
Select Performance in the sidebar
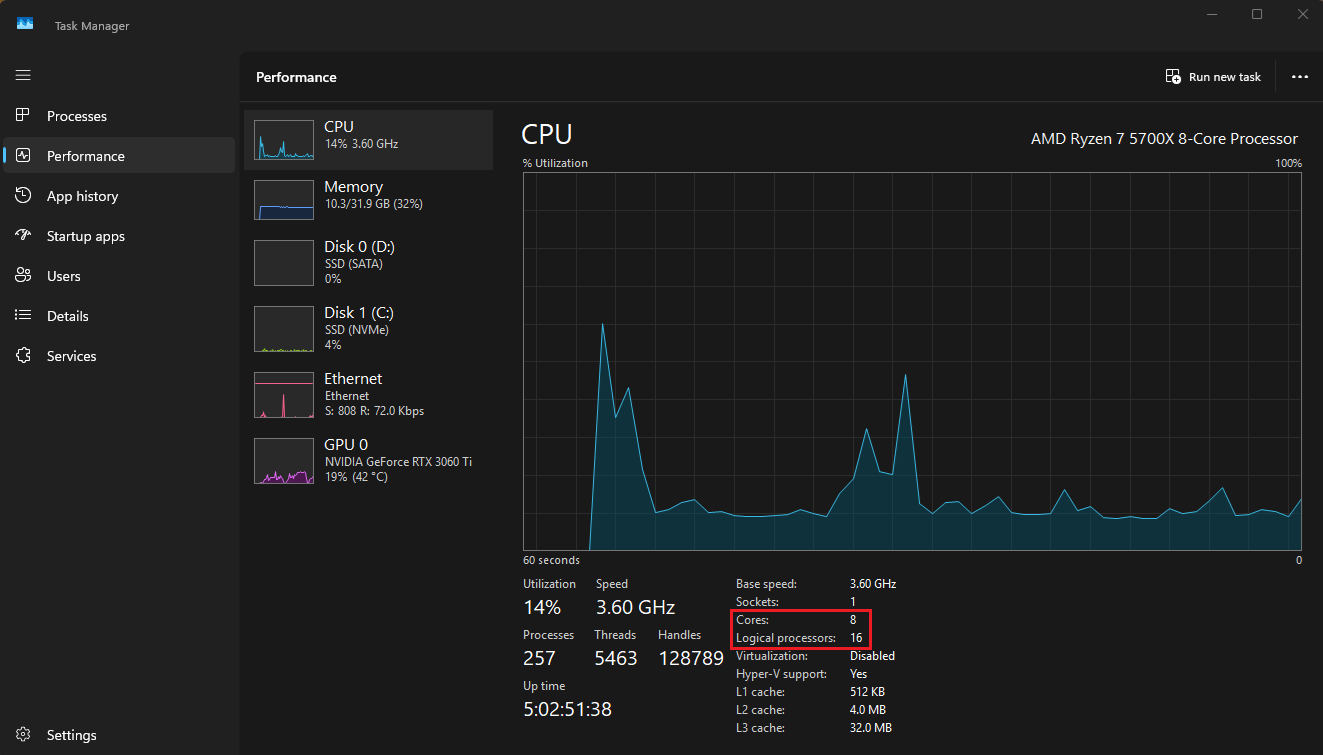[119, 156]
